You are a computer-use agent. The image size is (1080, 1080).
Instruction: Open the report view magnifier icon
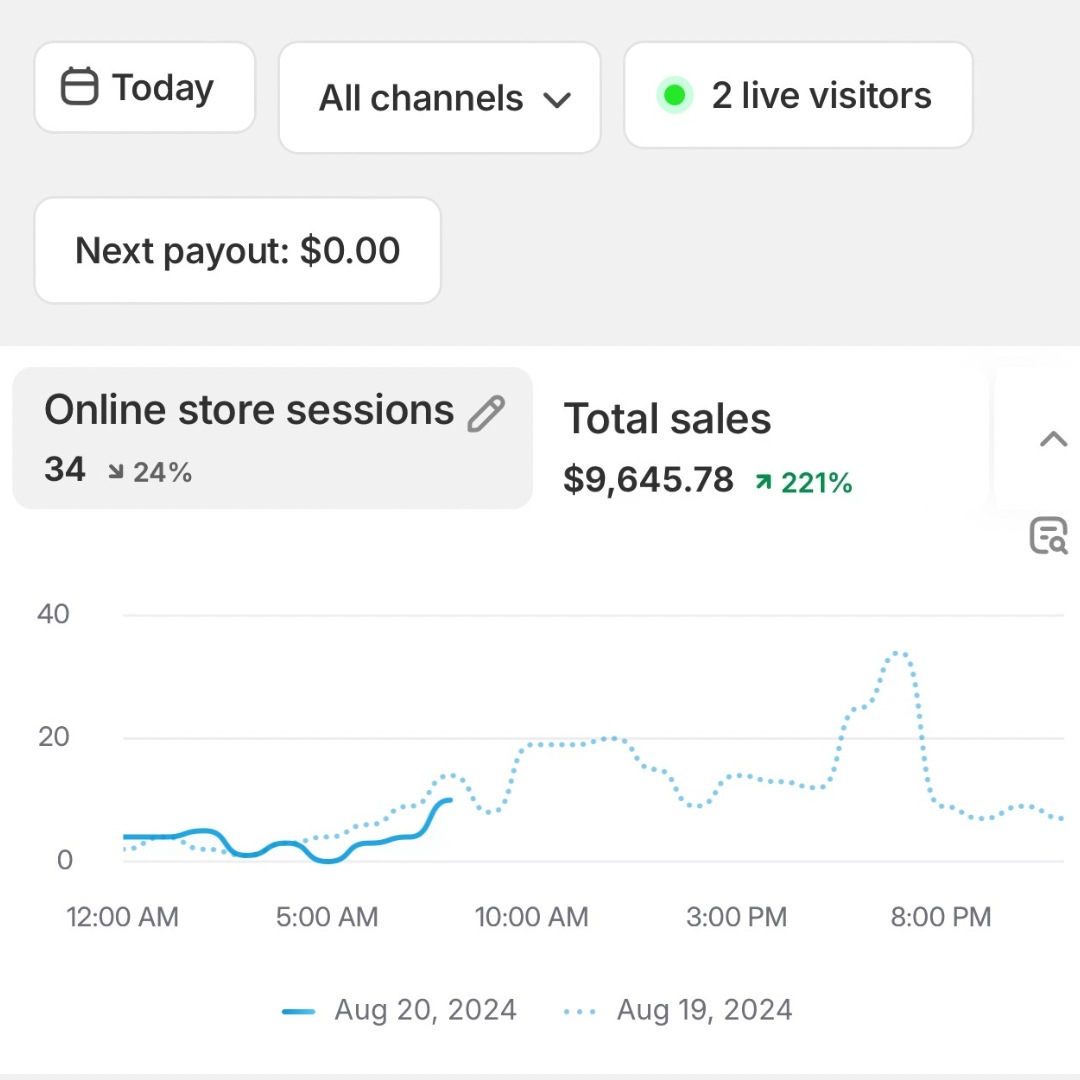tap(1048, 536)
